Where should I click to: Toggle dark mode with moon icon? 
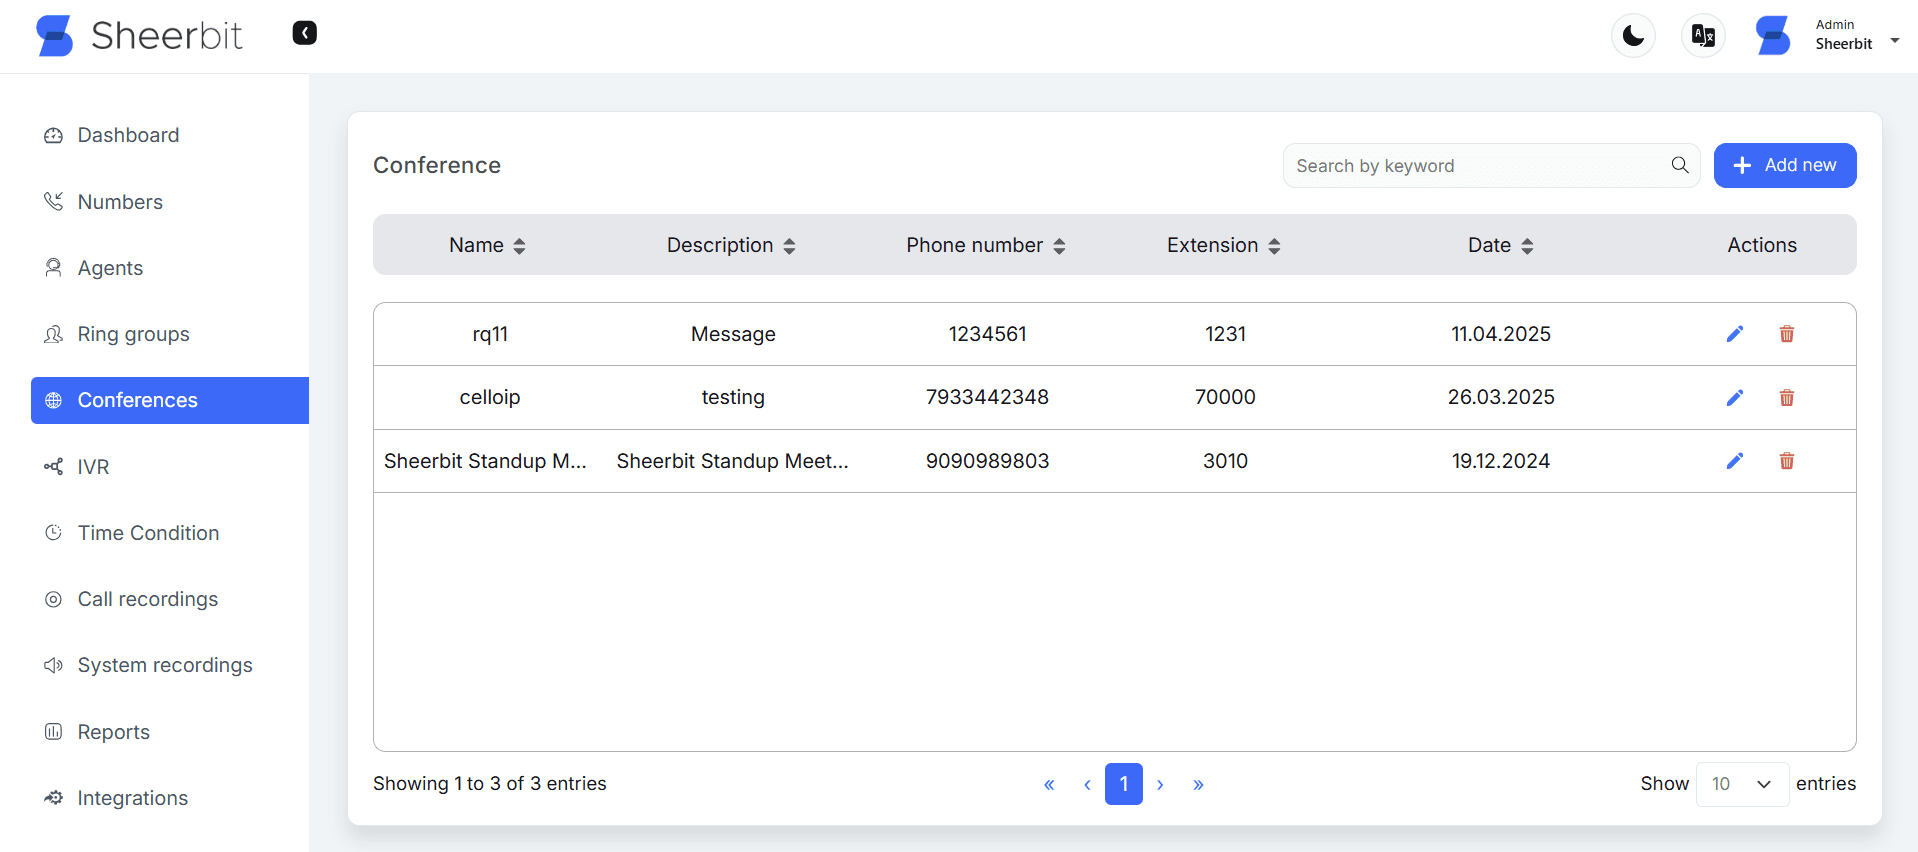click(1633, 37)
